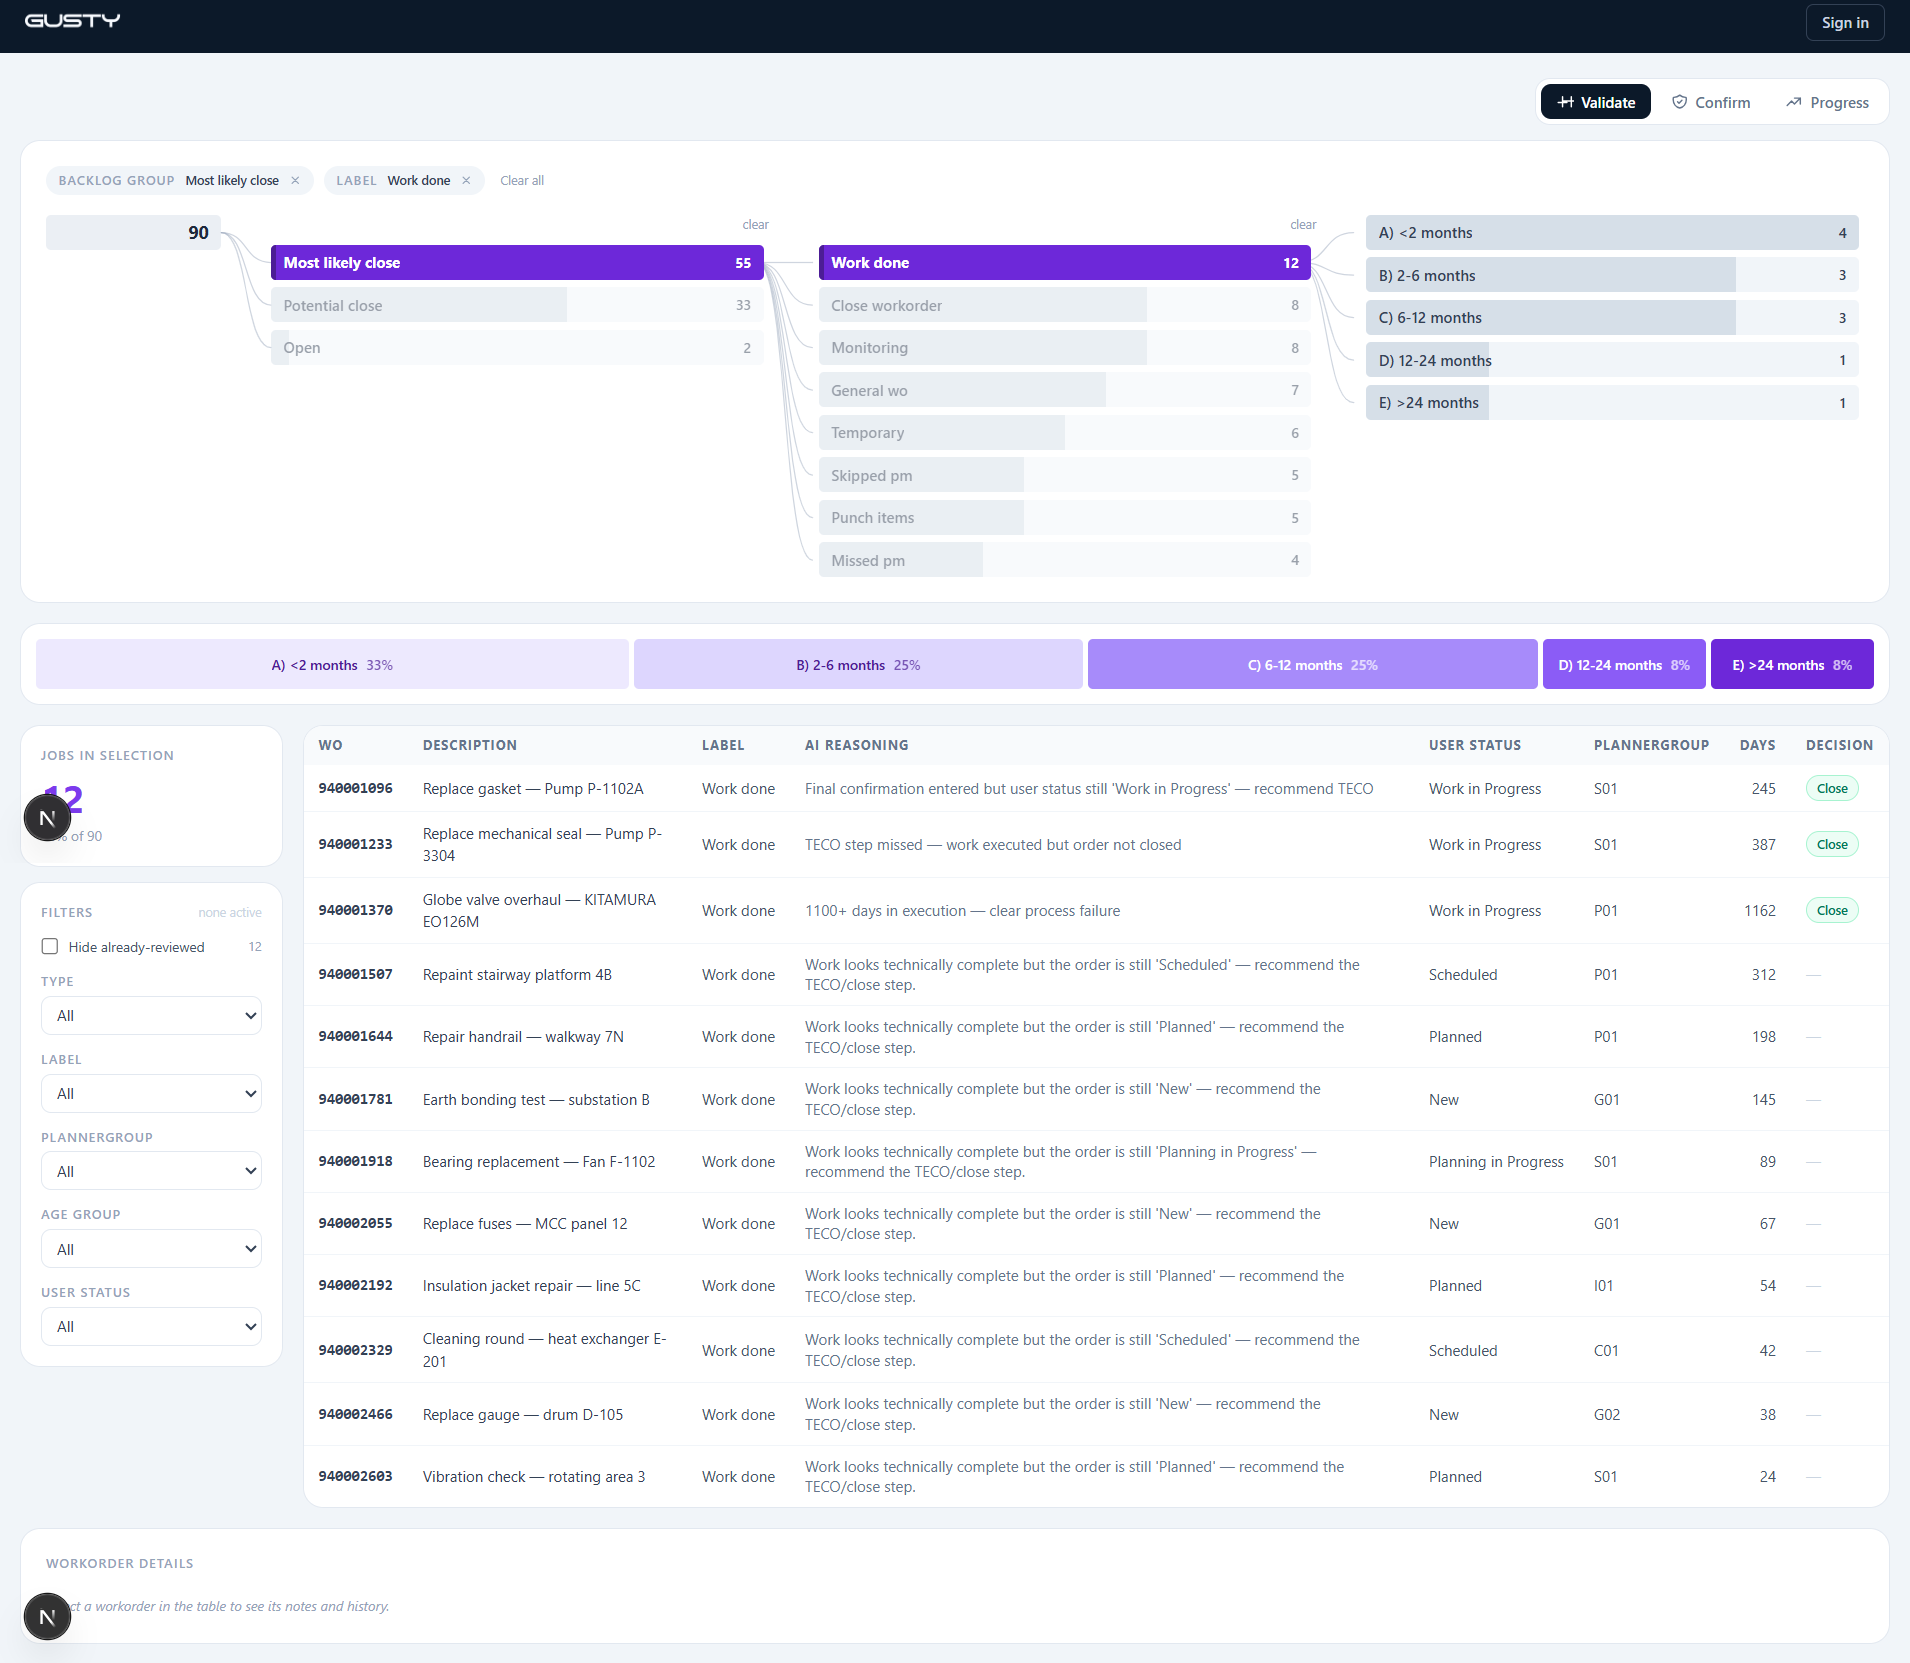Viewport: 1910px width, 1663px height.
Task: Select the C) 6-12 months 25% segment
Action: pyautogui.click(x=1312, y=665)
